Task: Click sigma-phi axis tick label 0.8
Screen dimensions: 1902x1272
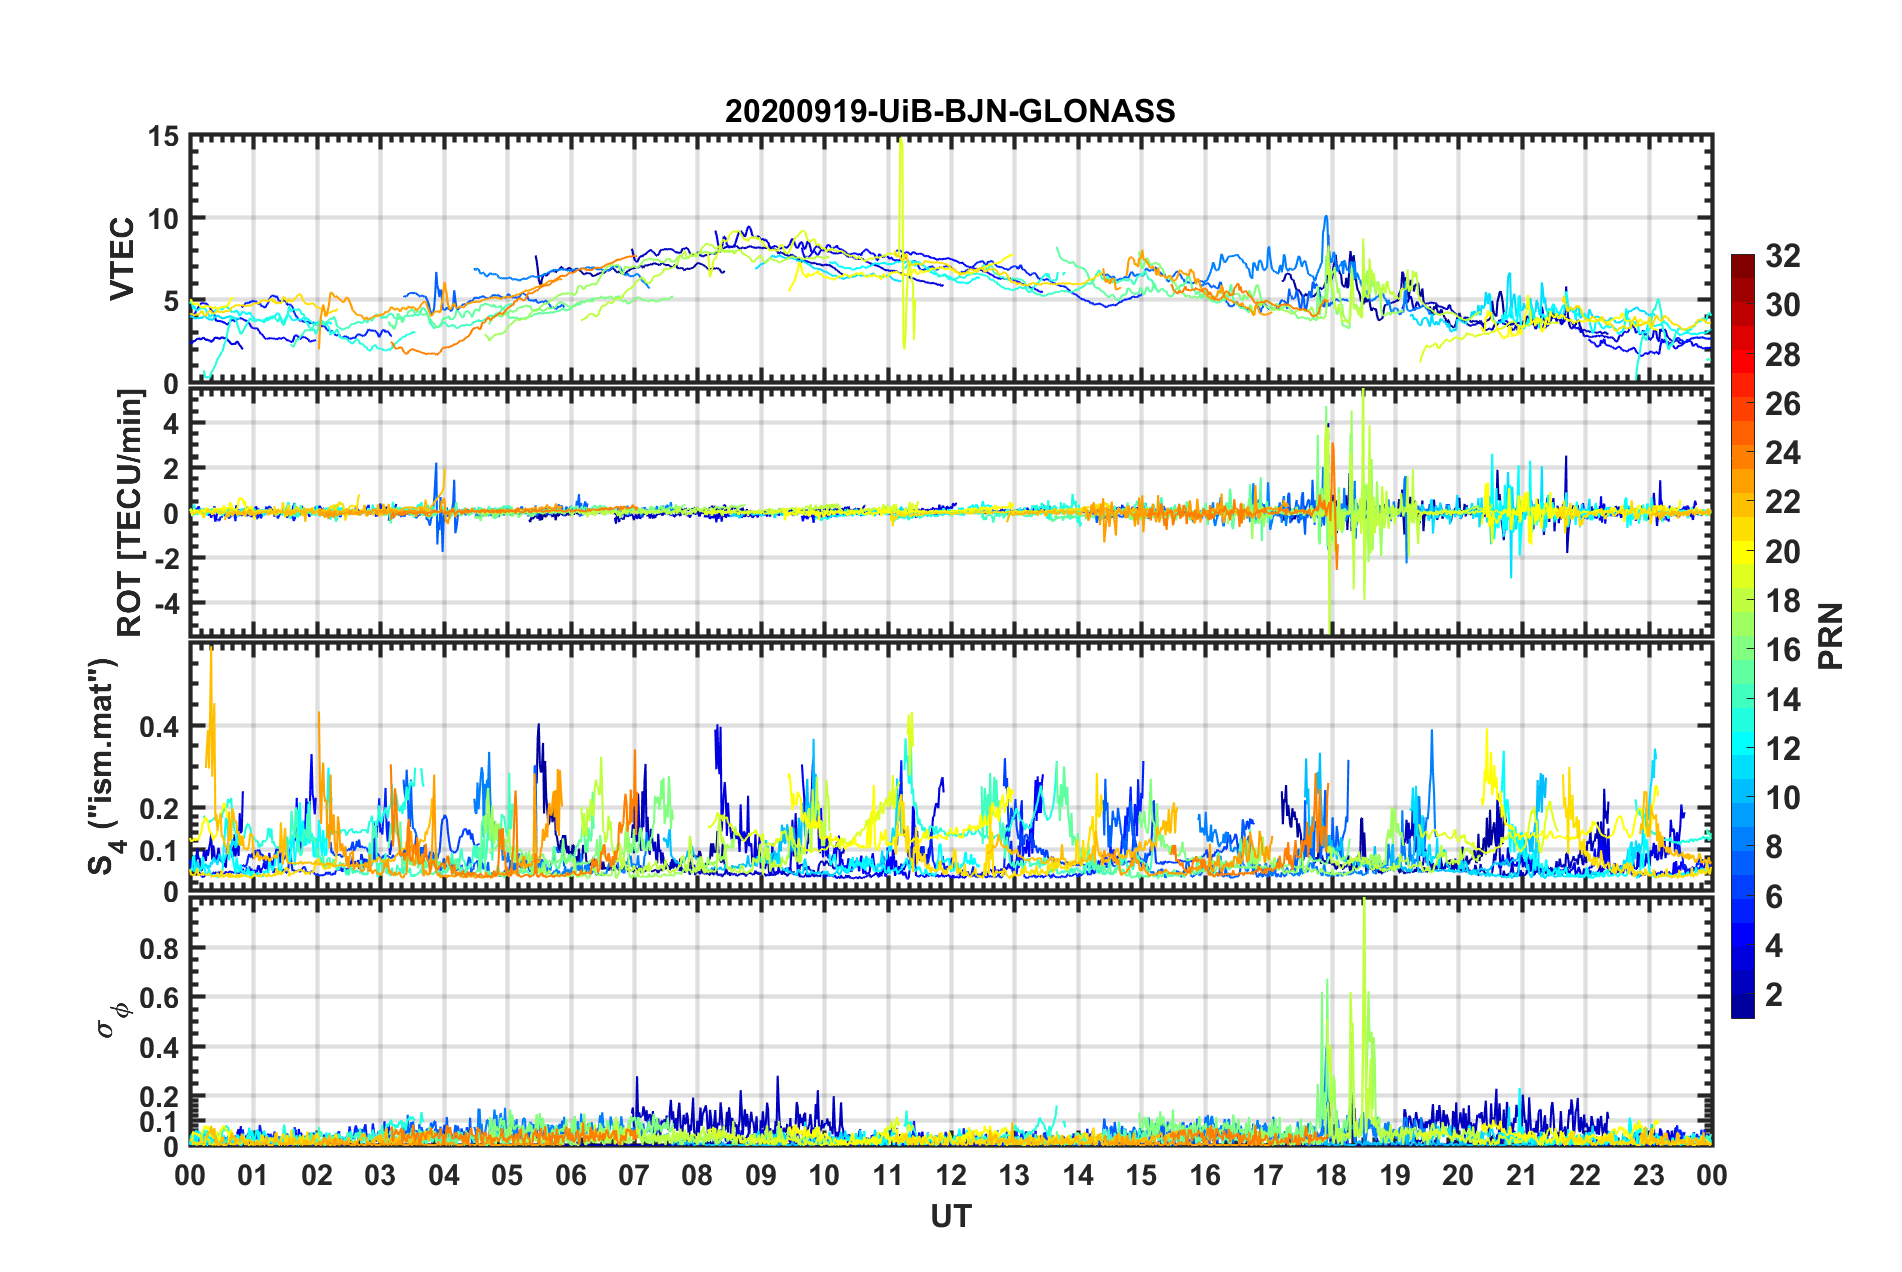Action: pyautogui.click(x=160, y=948)
